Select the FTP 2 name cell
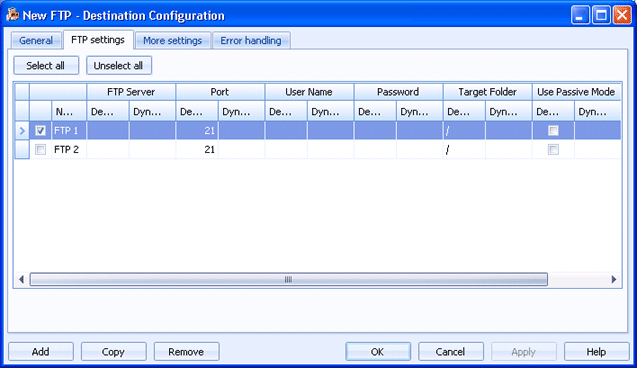The height and width of the screenshot is (368, 637). coord(69,149)
